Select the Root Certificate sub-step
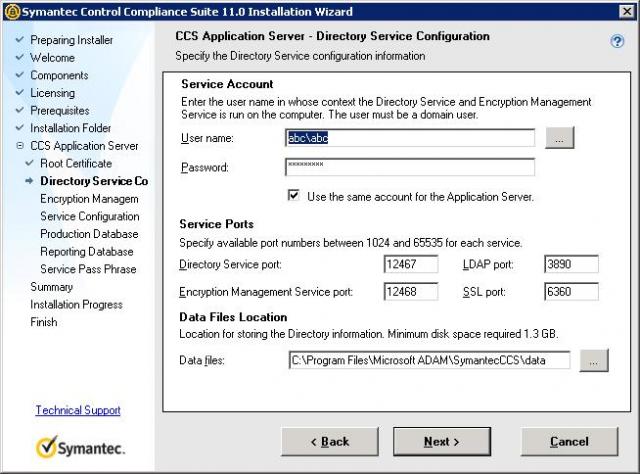The image size is (640, 474). click(76, 163)
